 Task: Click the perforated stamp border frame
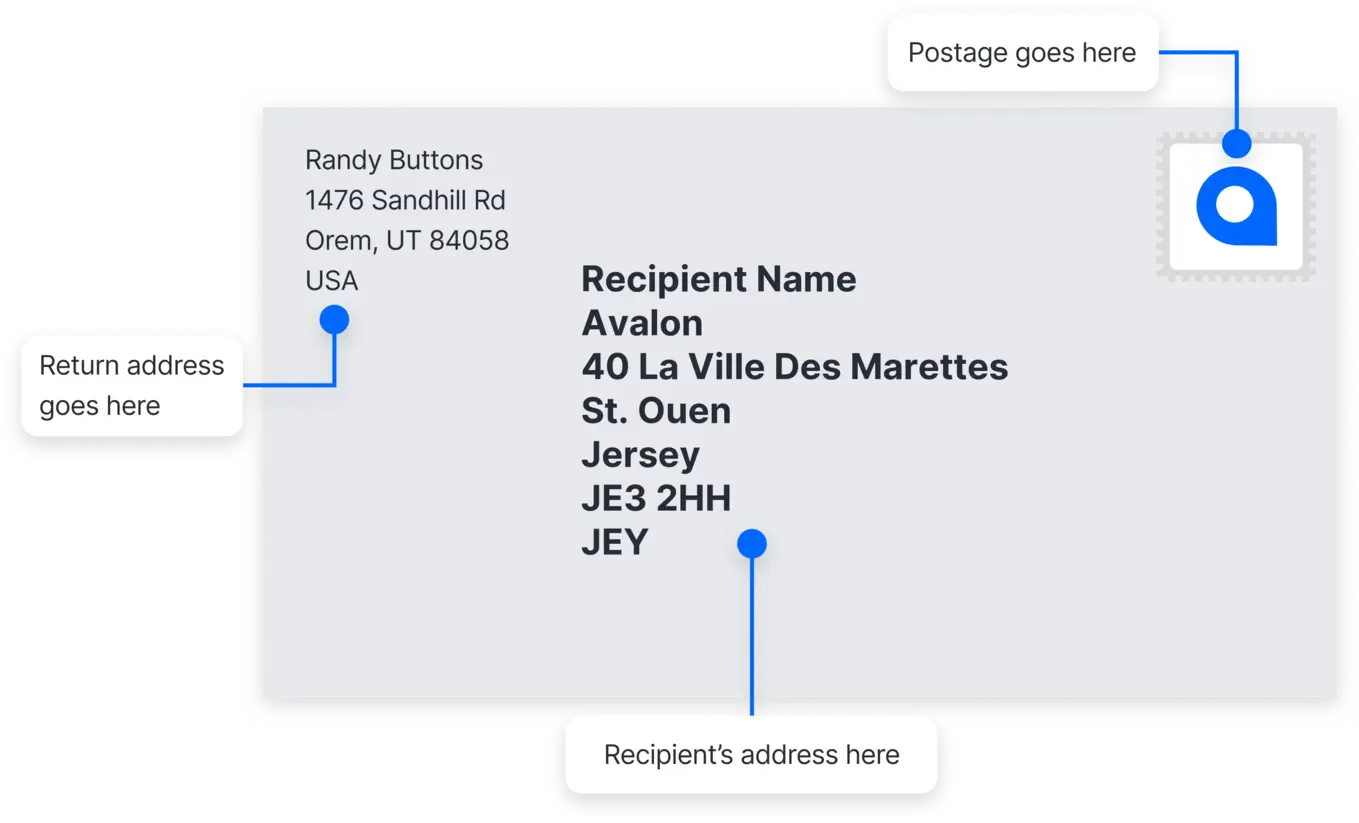[1236, 207]
